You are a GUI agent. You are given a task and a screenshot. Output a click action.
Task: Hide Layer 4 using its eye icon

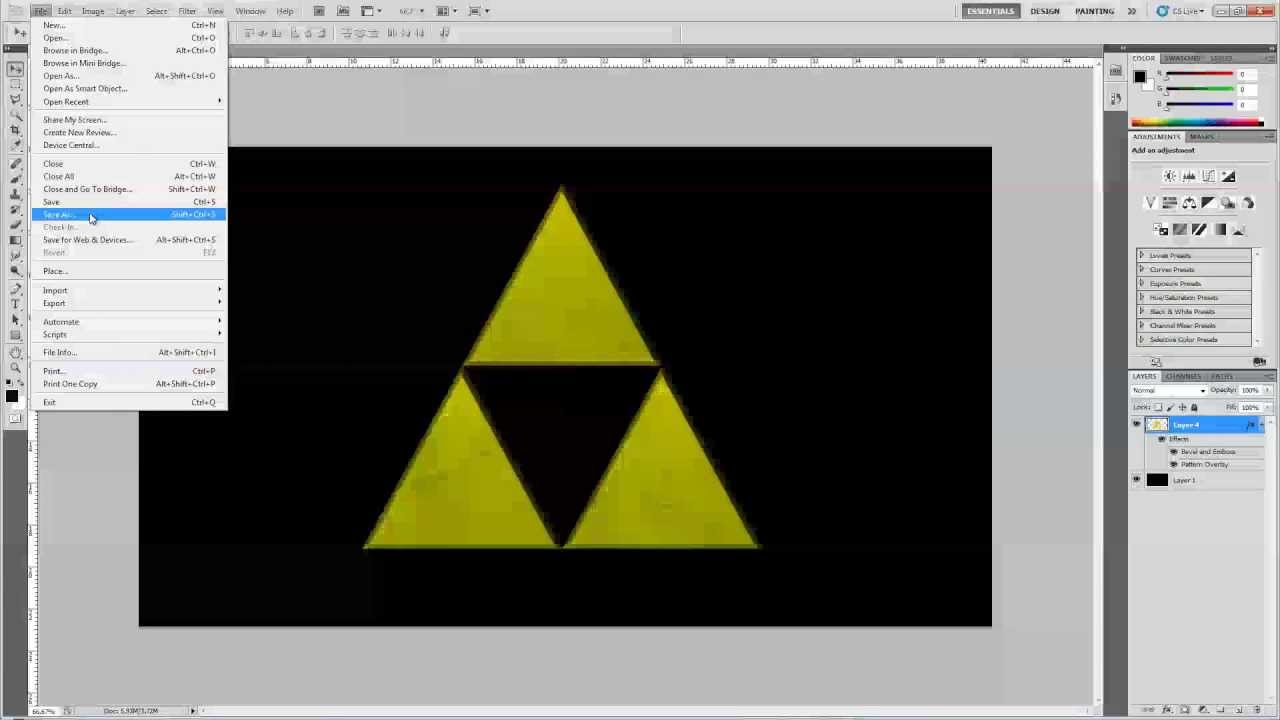[1136, 425]
